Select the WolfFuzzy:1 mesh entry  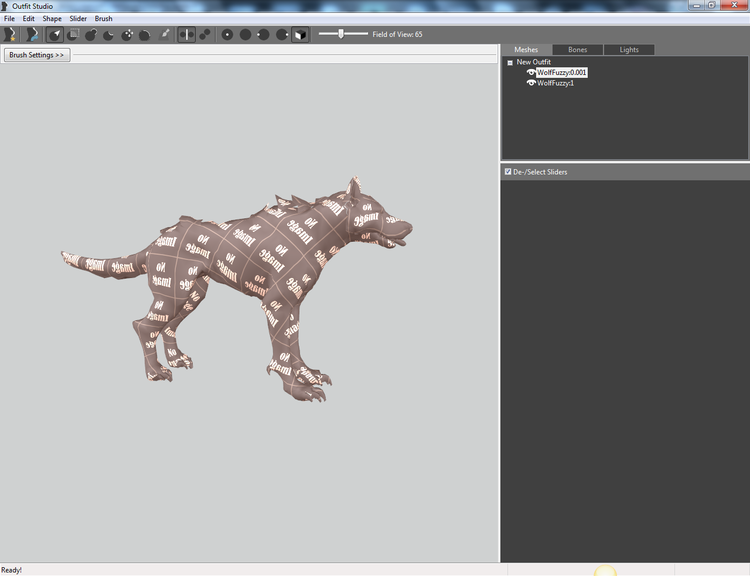[x=555, y=83]
